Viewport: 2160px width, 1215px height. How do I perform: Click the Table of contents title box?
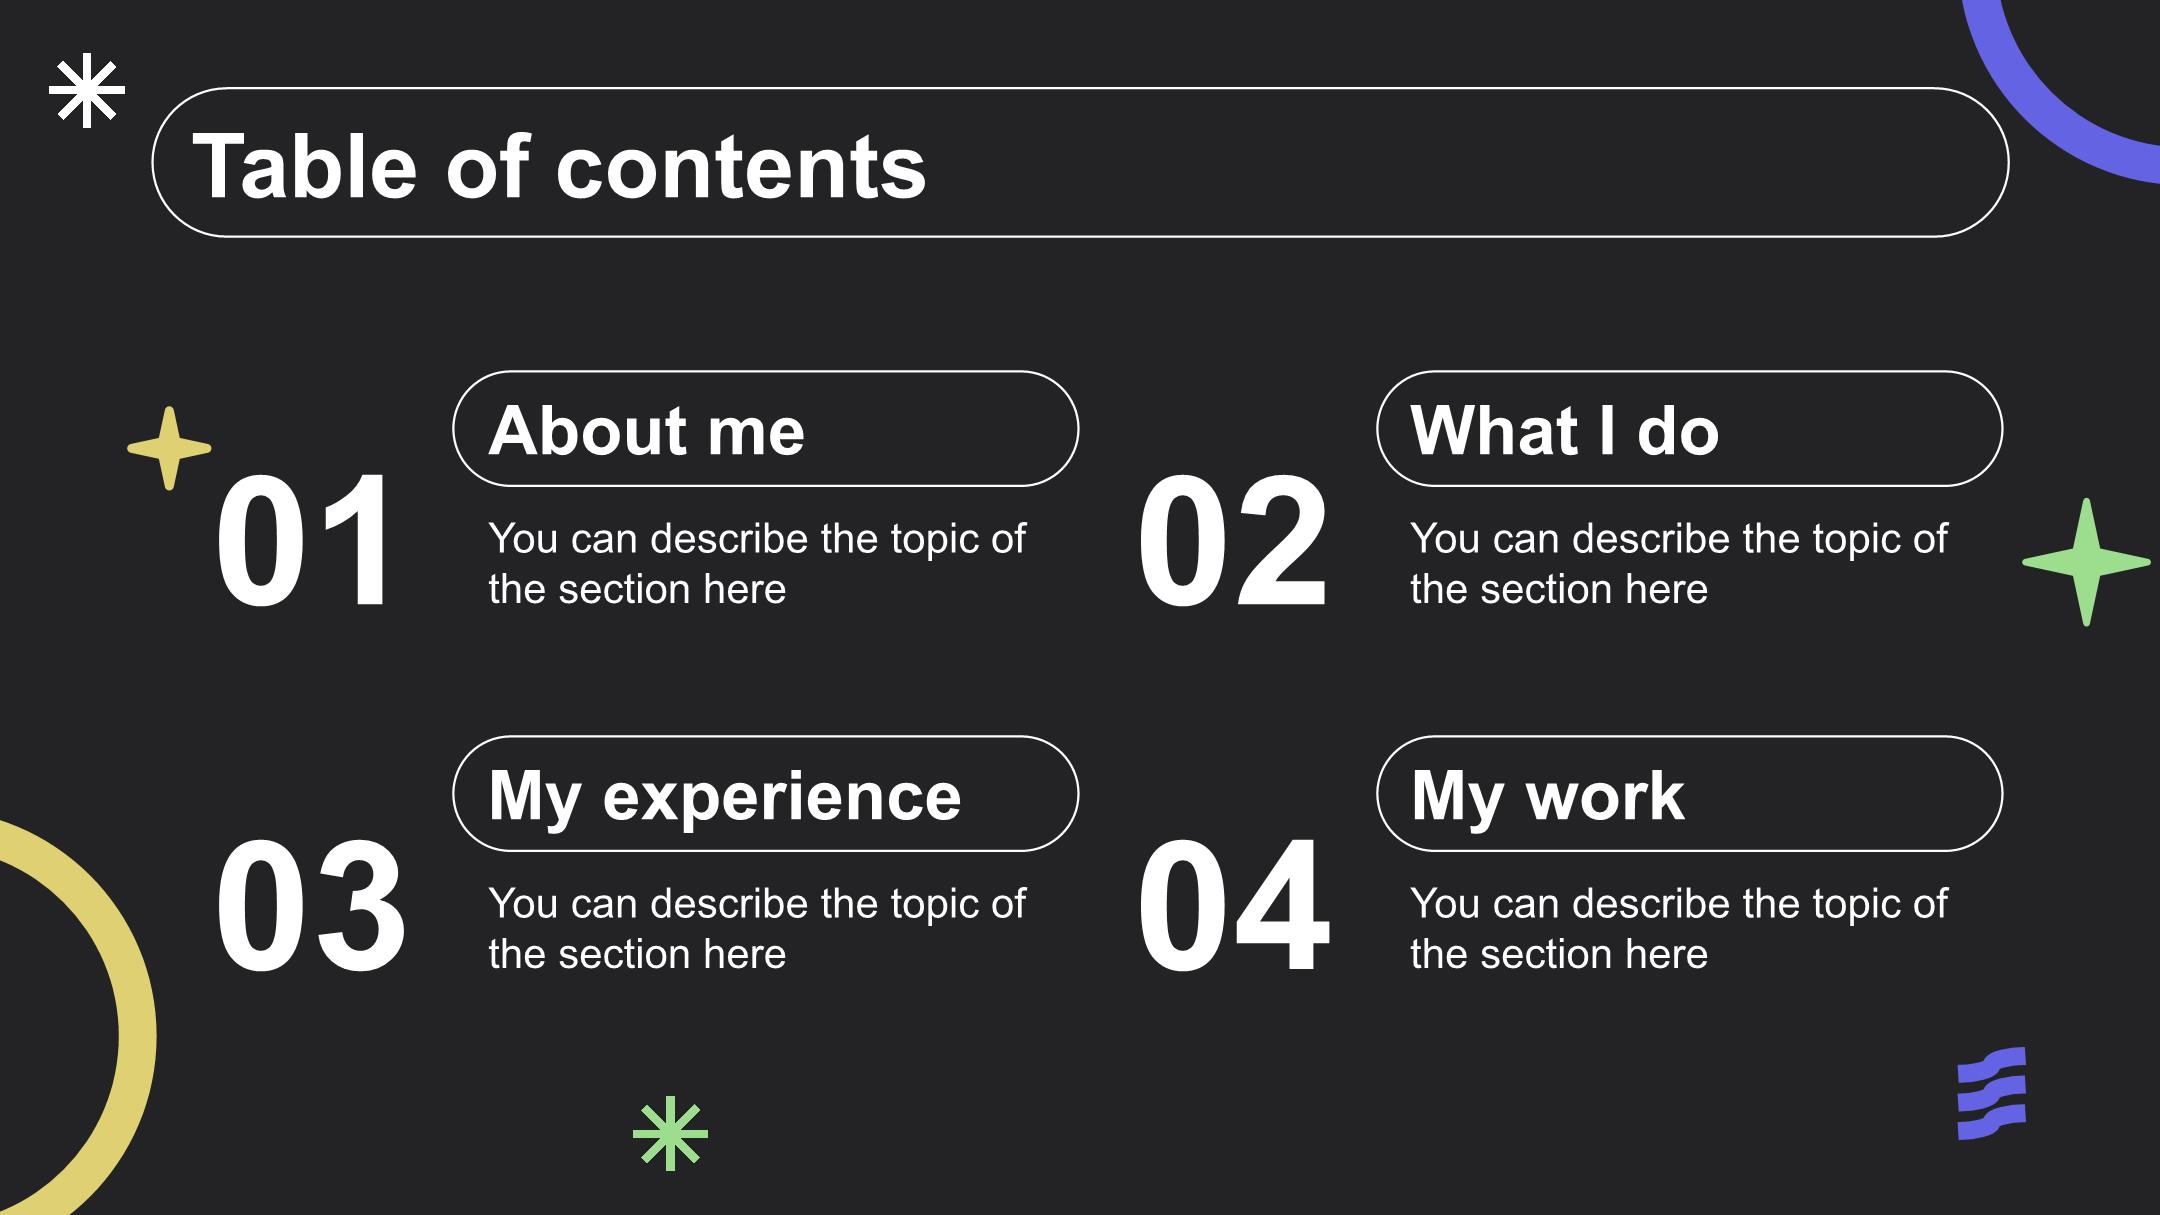1080,162
